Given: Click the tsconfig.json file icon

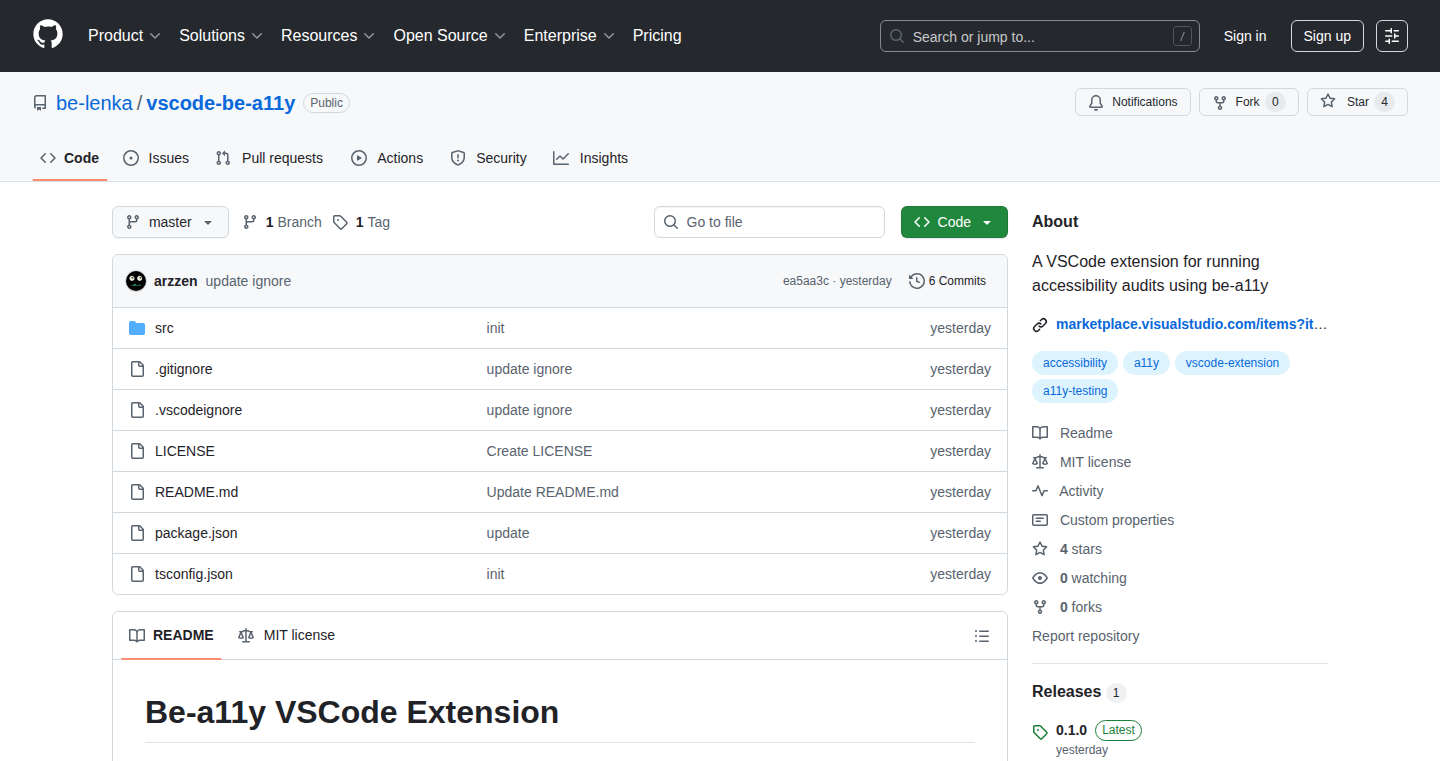Looking at the screenshot, I should pos(137,574).
